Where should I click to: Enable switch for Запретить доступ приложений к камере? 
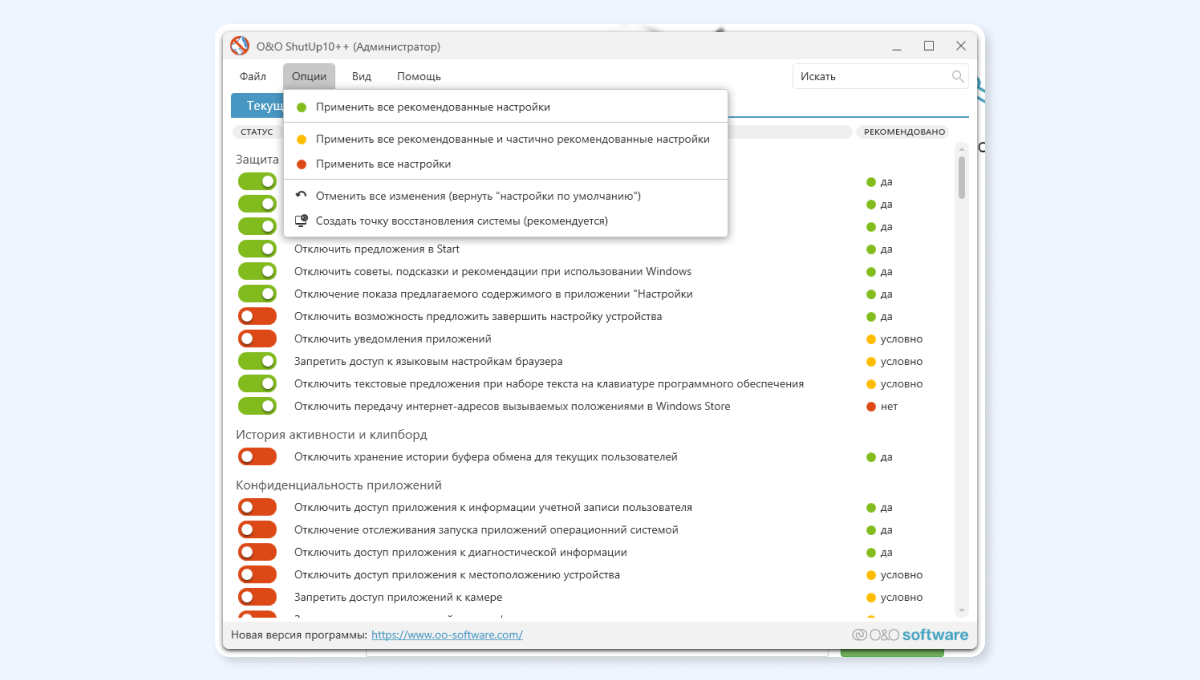coord(257,597)
